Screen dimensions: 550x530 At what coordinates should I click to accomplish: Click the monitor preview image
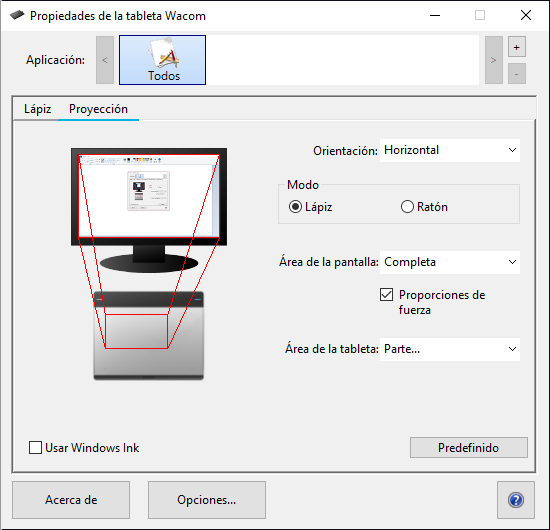point(149,210)
